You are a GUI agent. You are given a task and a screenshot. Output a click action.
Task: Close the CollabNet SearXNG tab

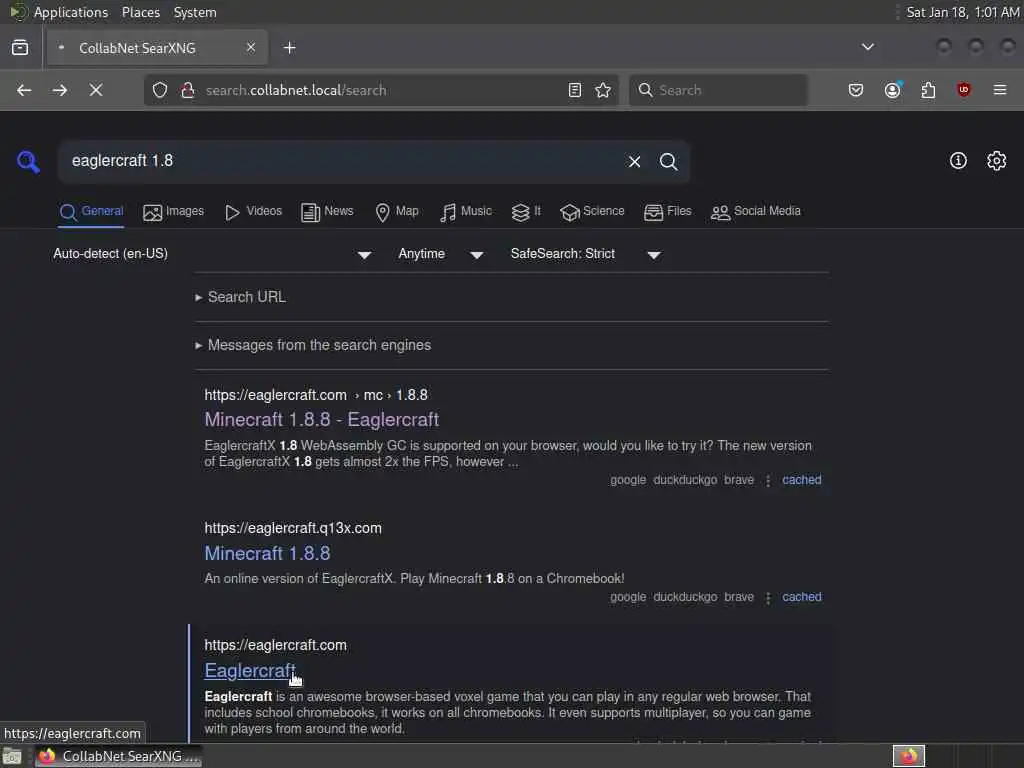251,47
